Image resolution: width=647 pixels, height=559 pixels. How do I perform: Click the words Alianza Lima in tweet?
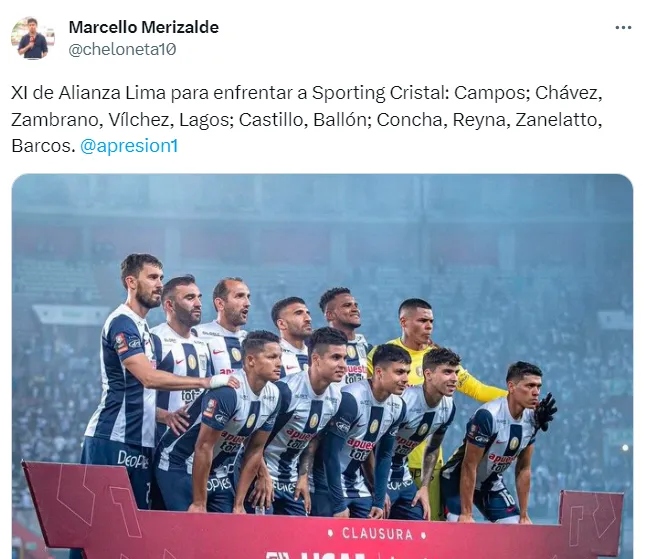112,93
